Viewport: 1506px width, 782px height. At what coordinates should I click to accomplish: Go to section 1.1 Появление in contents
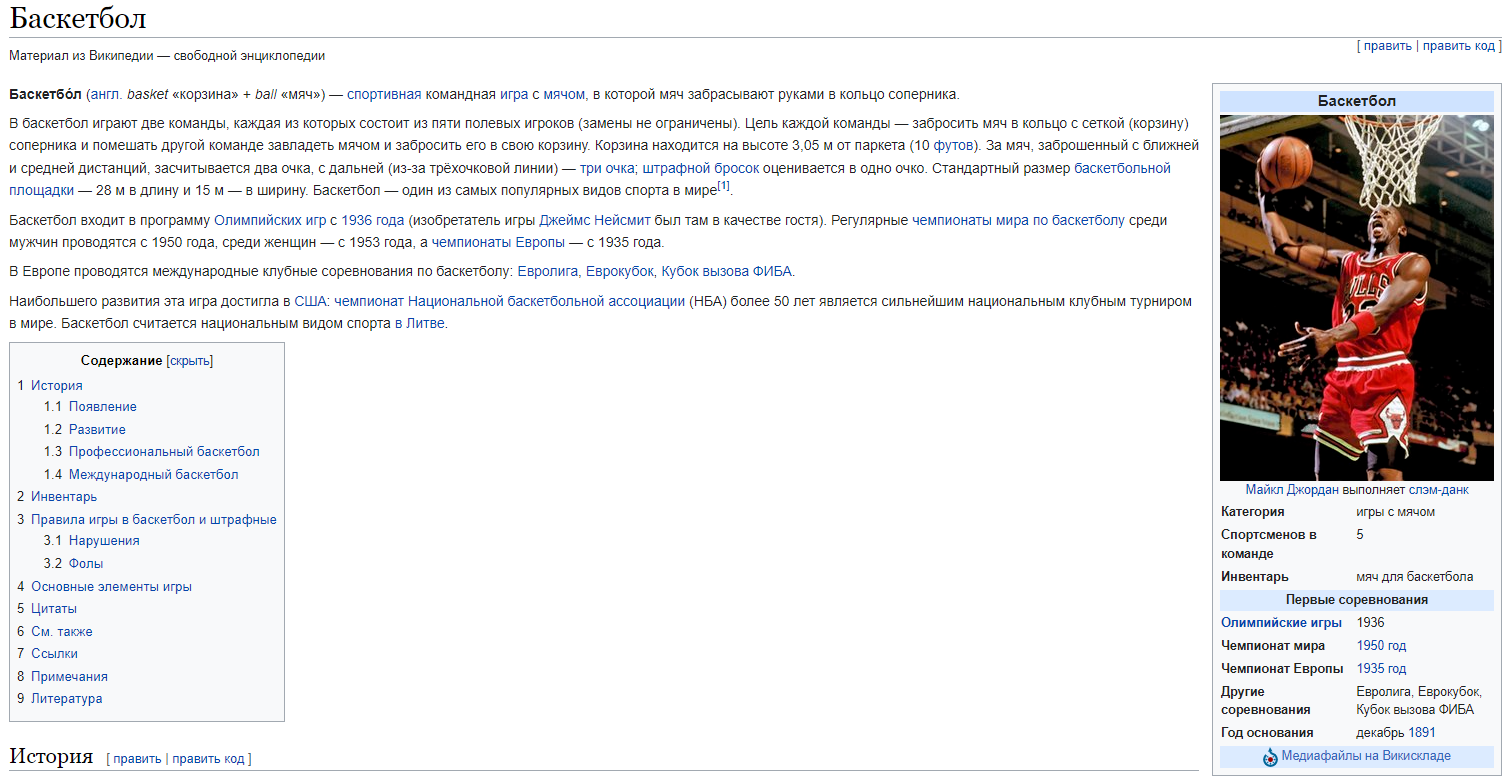pos(103,407)
